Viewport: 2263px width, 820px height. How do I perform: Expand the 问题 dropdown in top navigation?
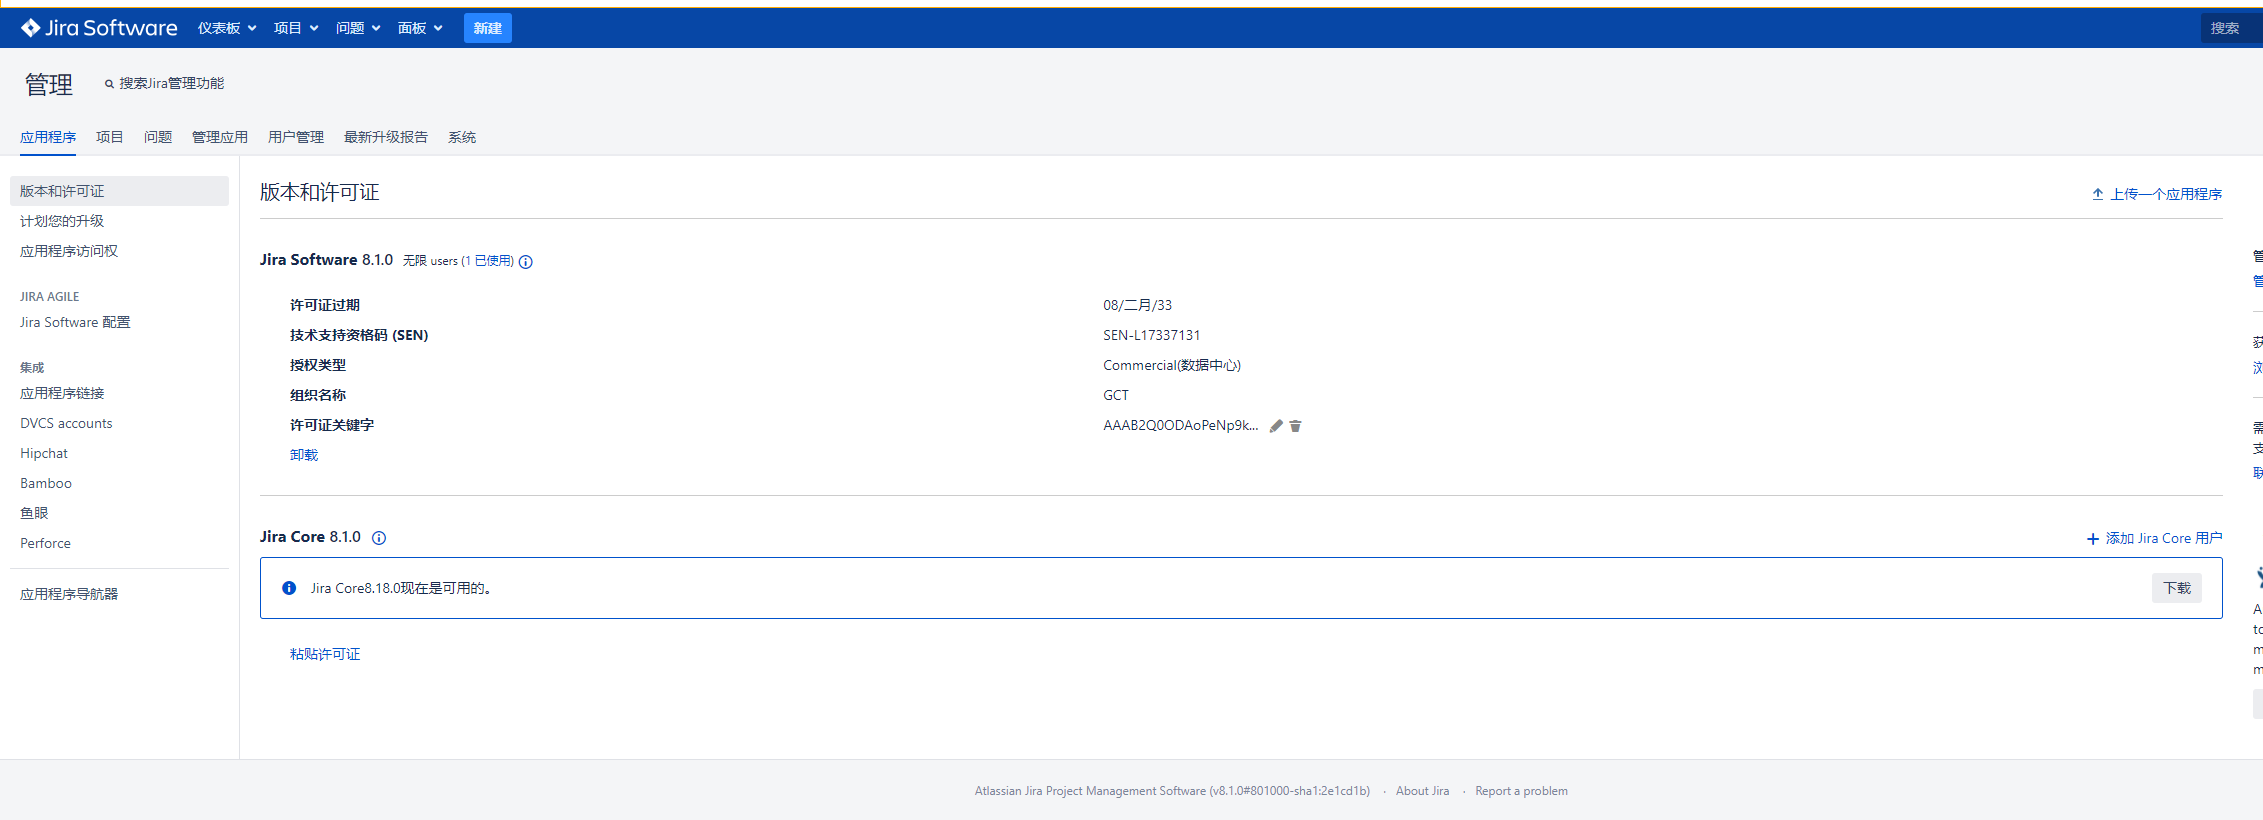[358, 28]
